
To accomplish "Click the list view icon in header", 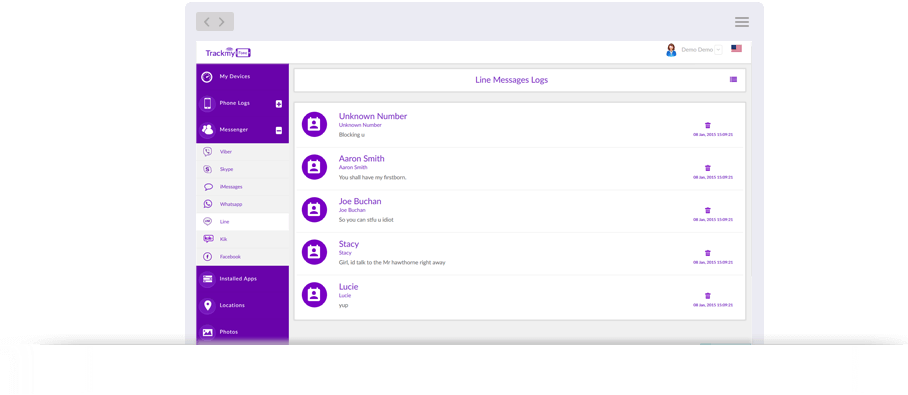I will pos(733,80).
